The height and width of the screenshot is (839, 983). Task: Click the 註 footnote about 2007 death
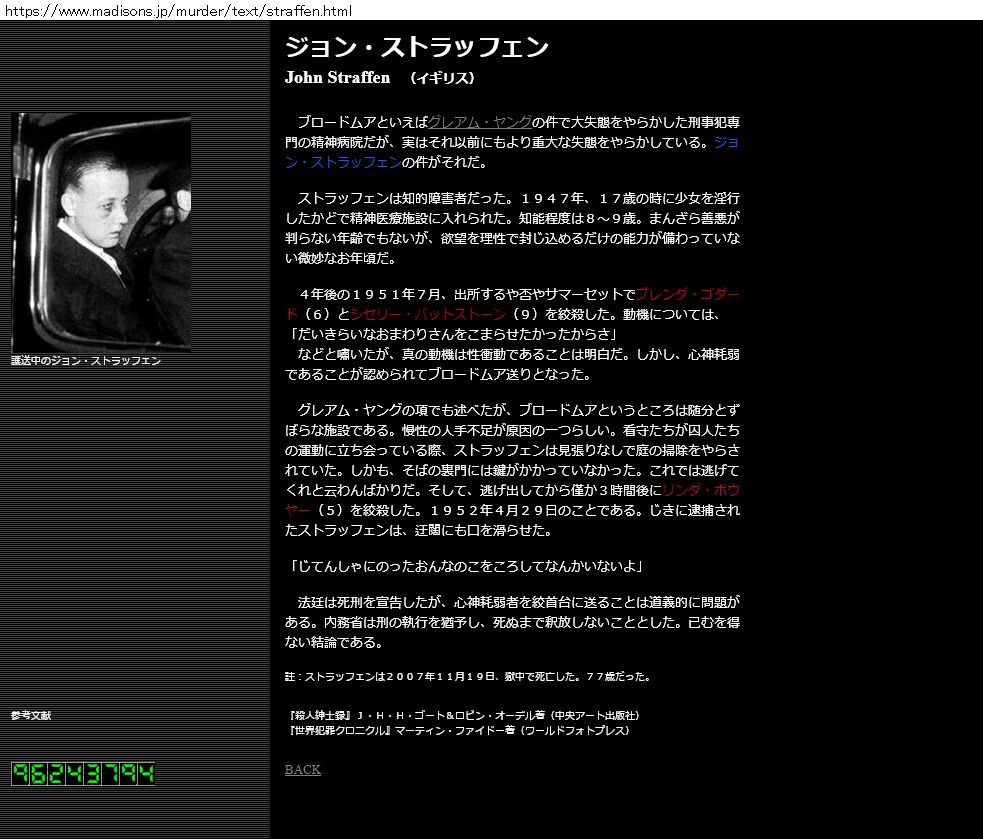coord(467,677)
